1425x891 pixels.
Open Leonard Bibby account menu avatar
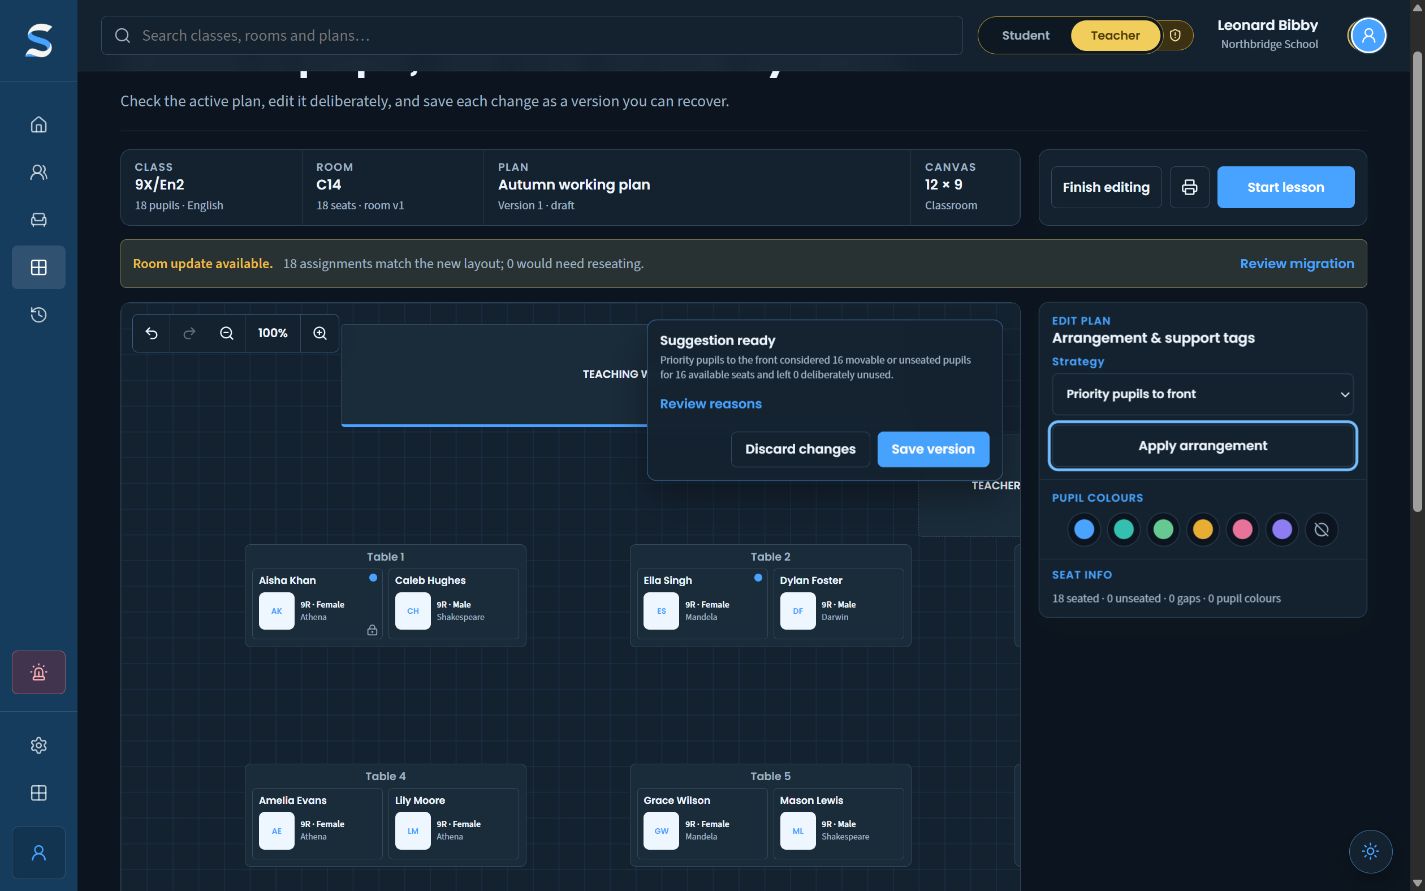point(1368,36)
